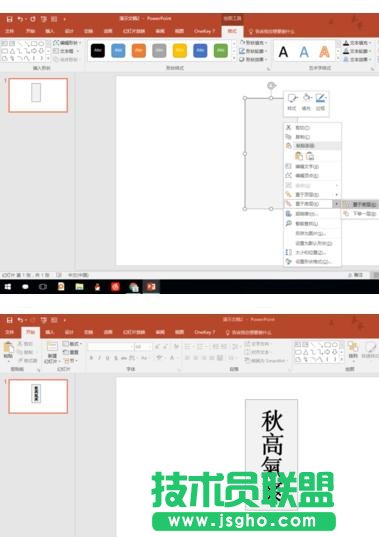
Task: Choose Edit Points from the context menu
Action: click(312, 175)
